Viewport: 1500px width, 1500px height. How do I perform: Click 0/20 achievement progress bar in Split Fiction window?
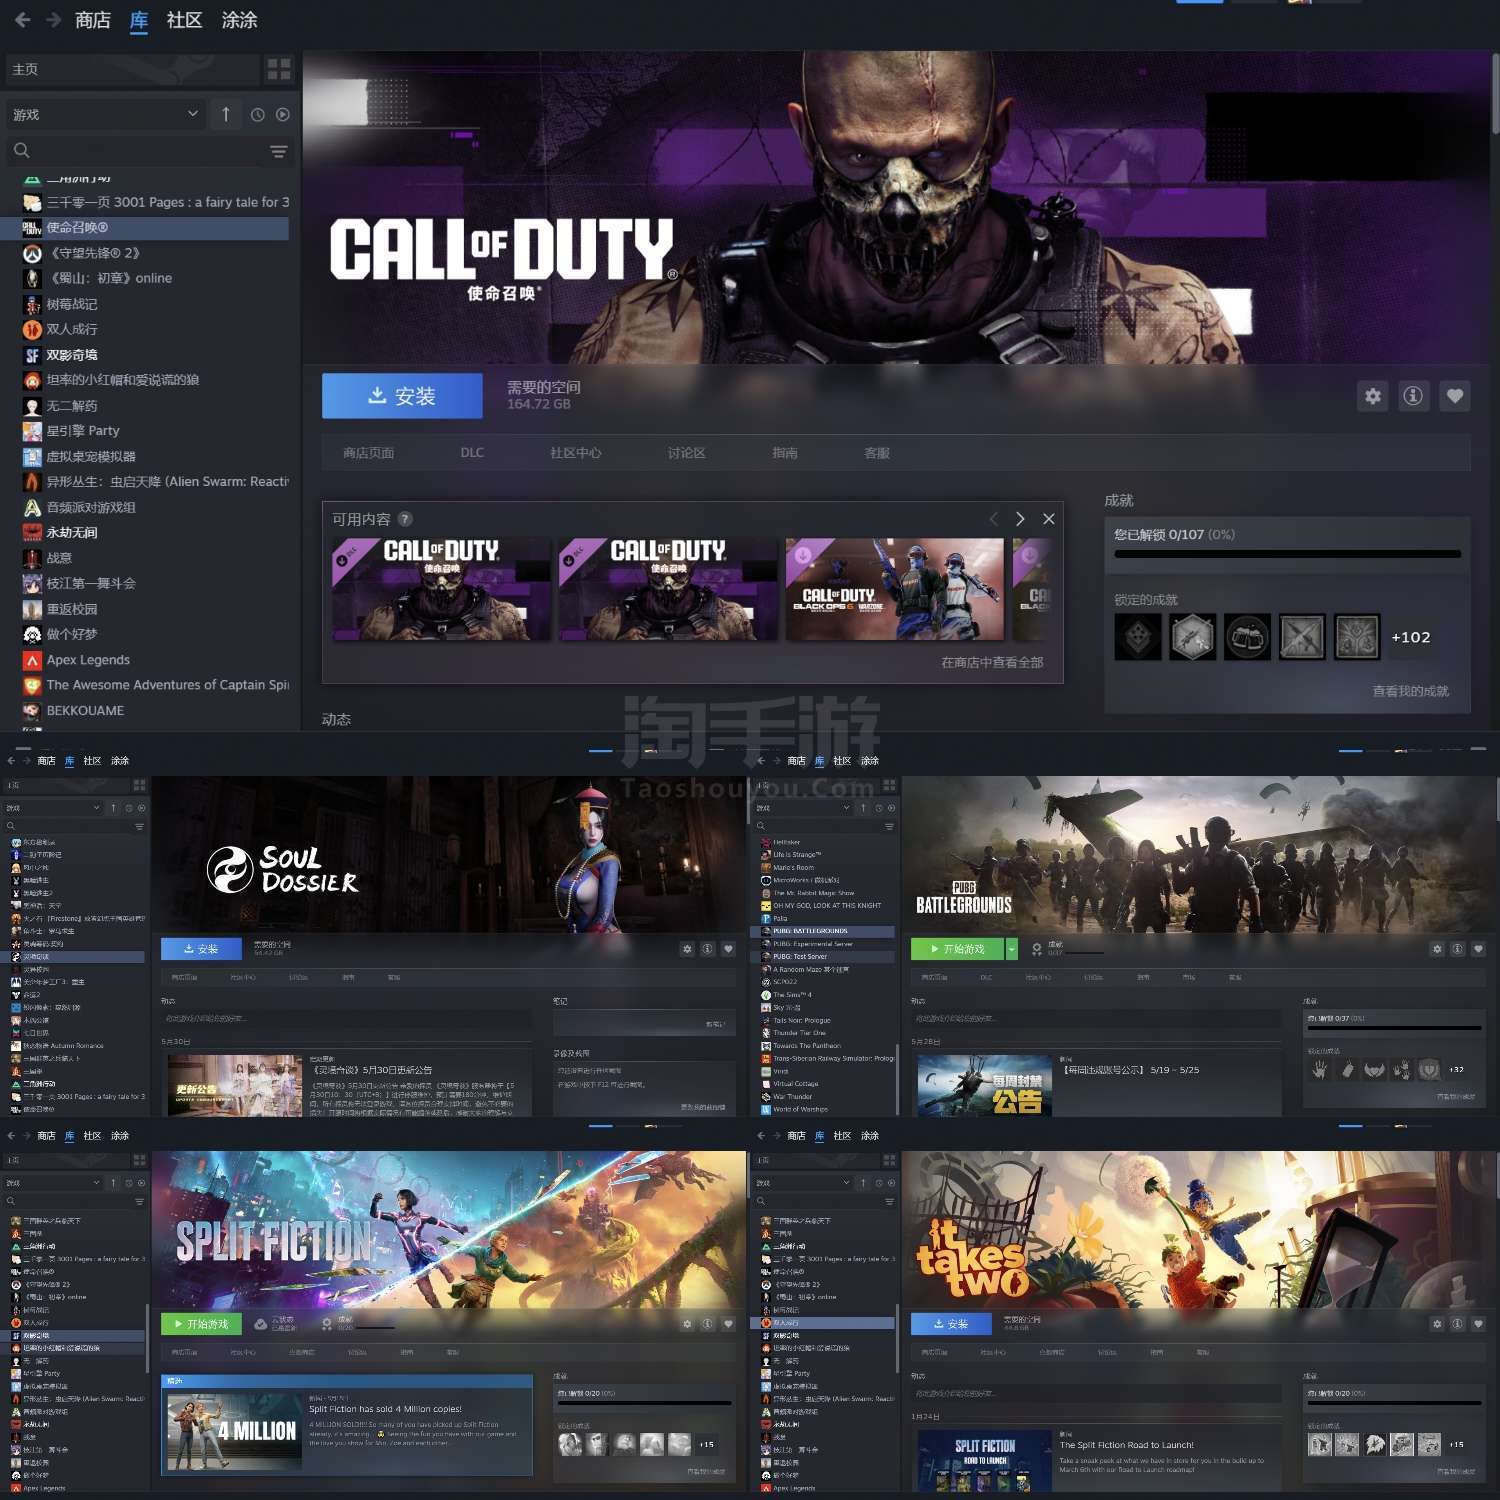644,1402
